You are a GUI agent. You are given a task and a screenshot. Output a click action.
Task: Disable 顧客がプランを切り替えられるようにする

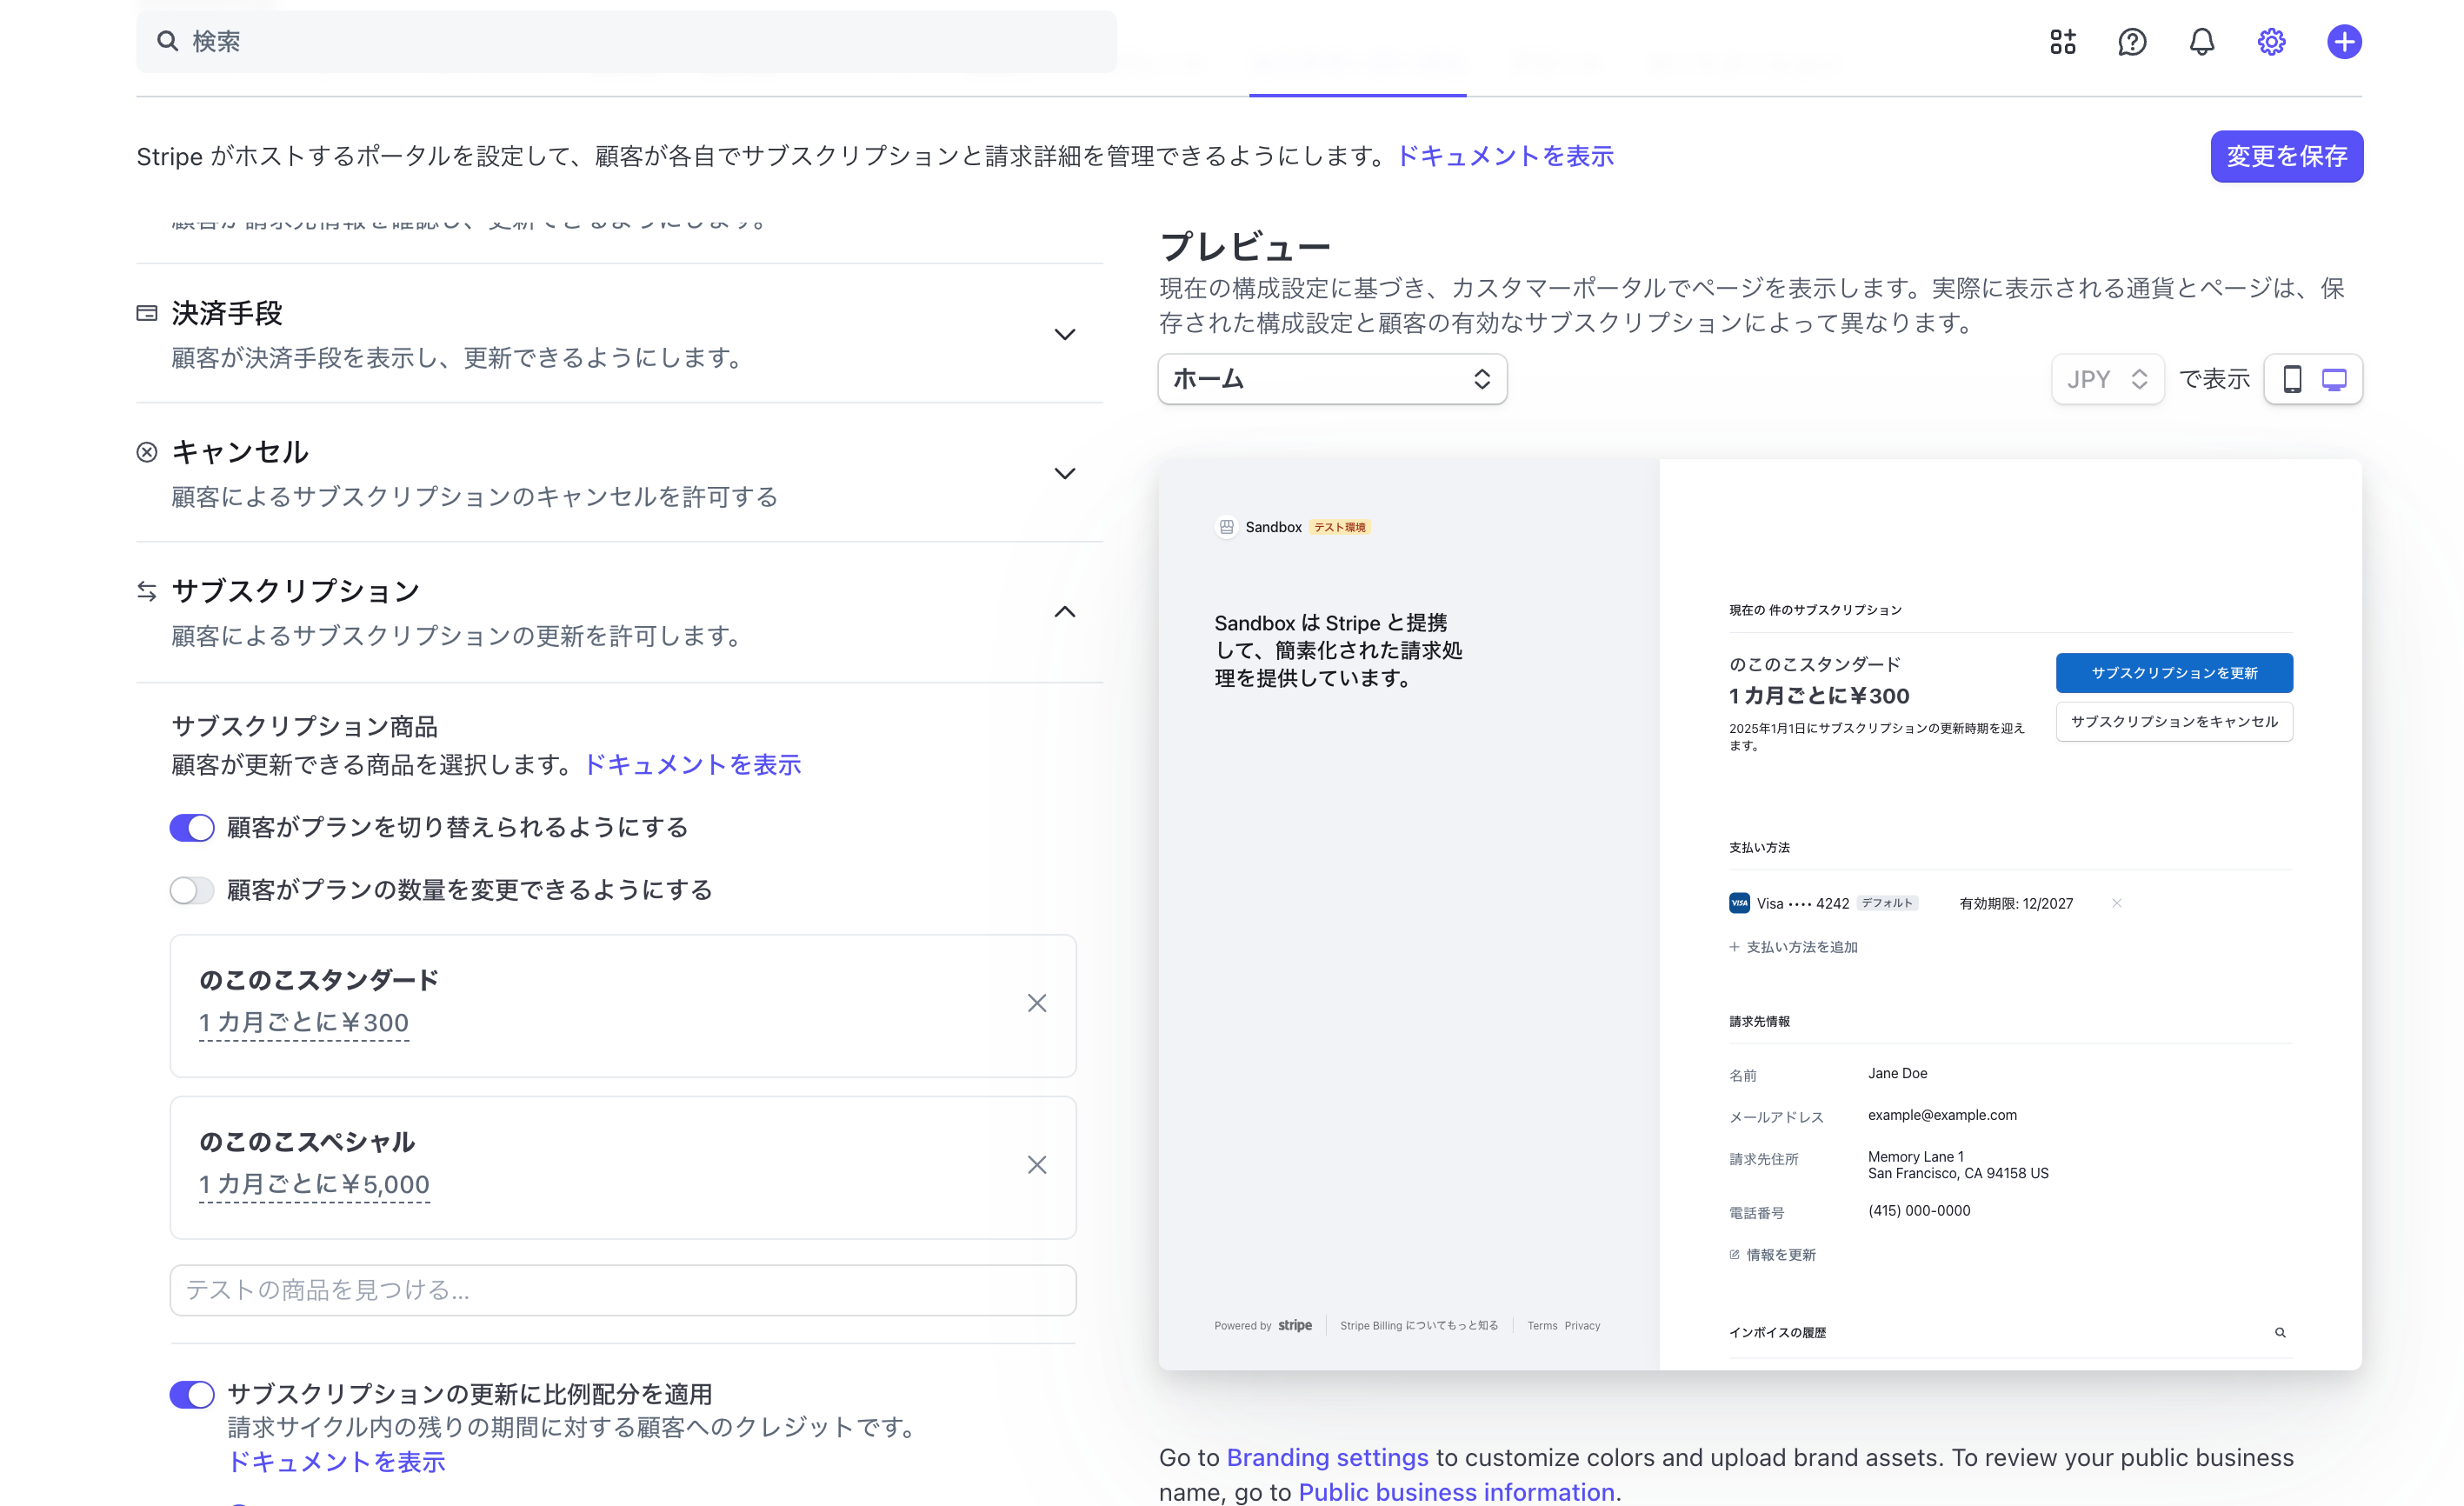[x=192, y=827]
